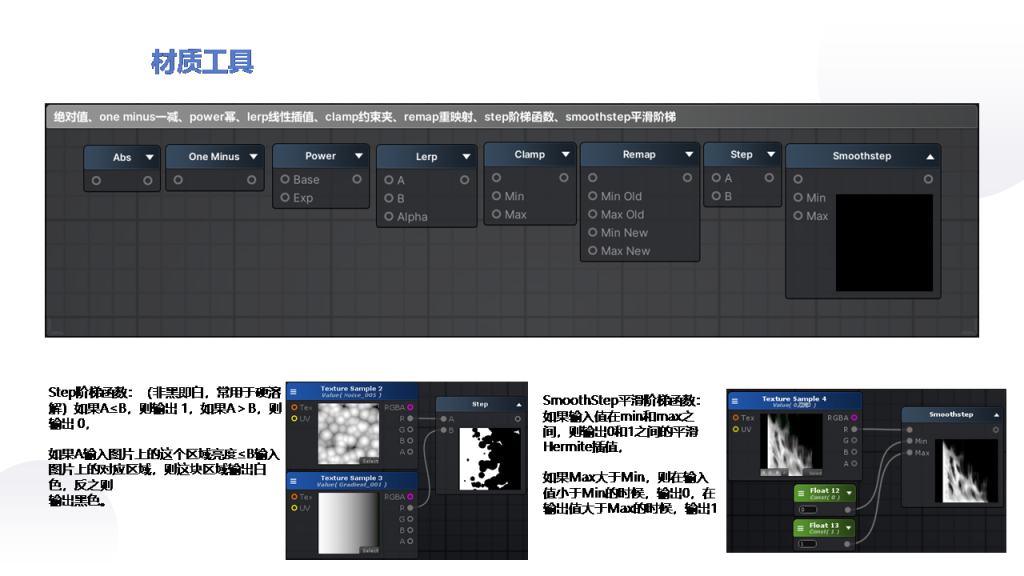Click the Texture Sample 3 menu icon
Viewport: 1024px width, 576px height.
click(x=293, y=481)
